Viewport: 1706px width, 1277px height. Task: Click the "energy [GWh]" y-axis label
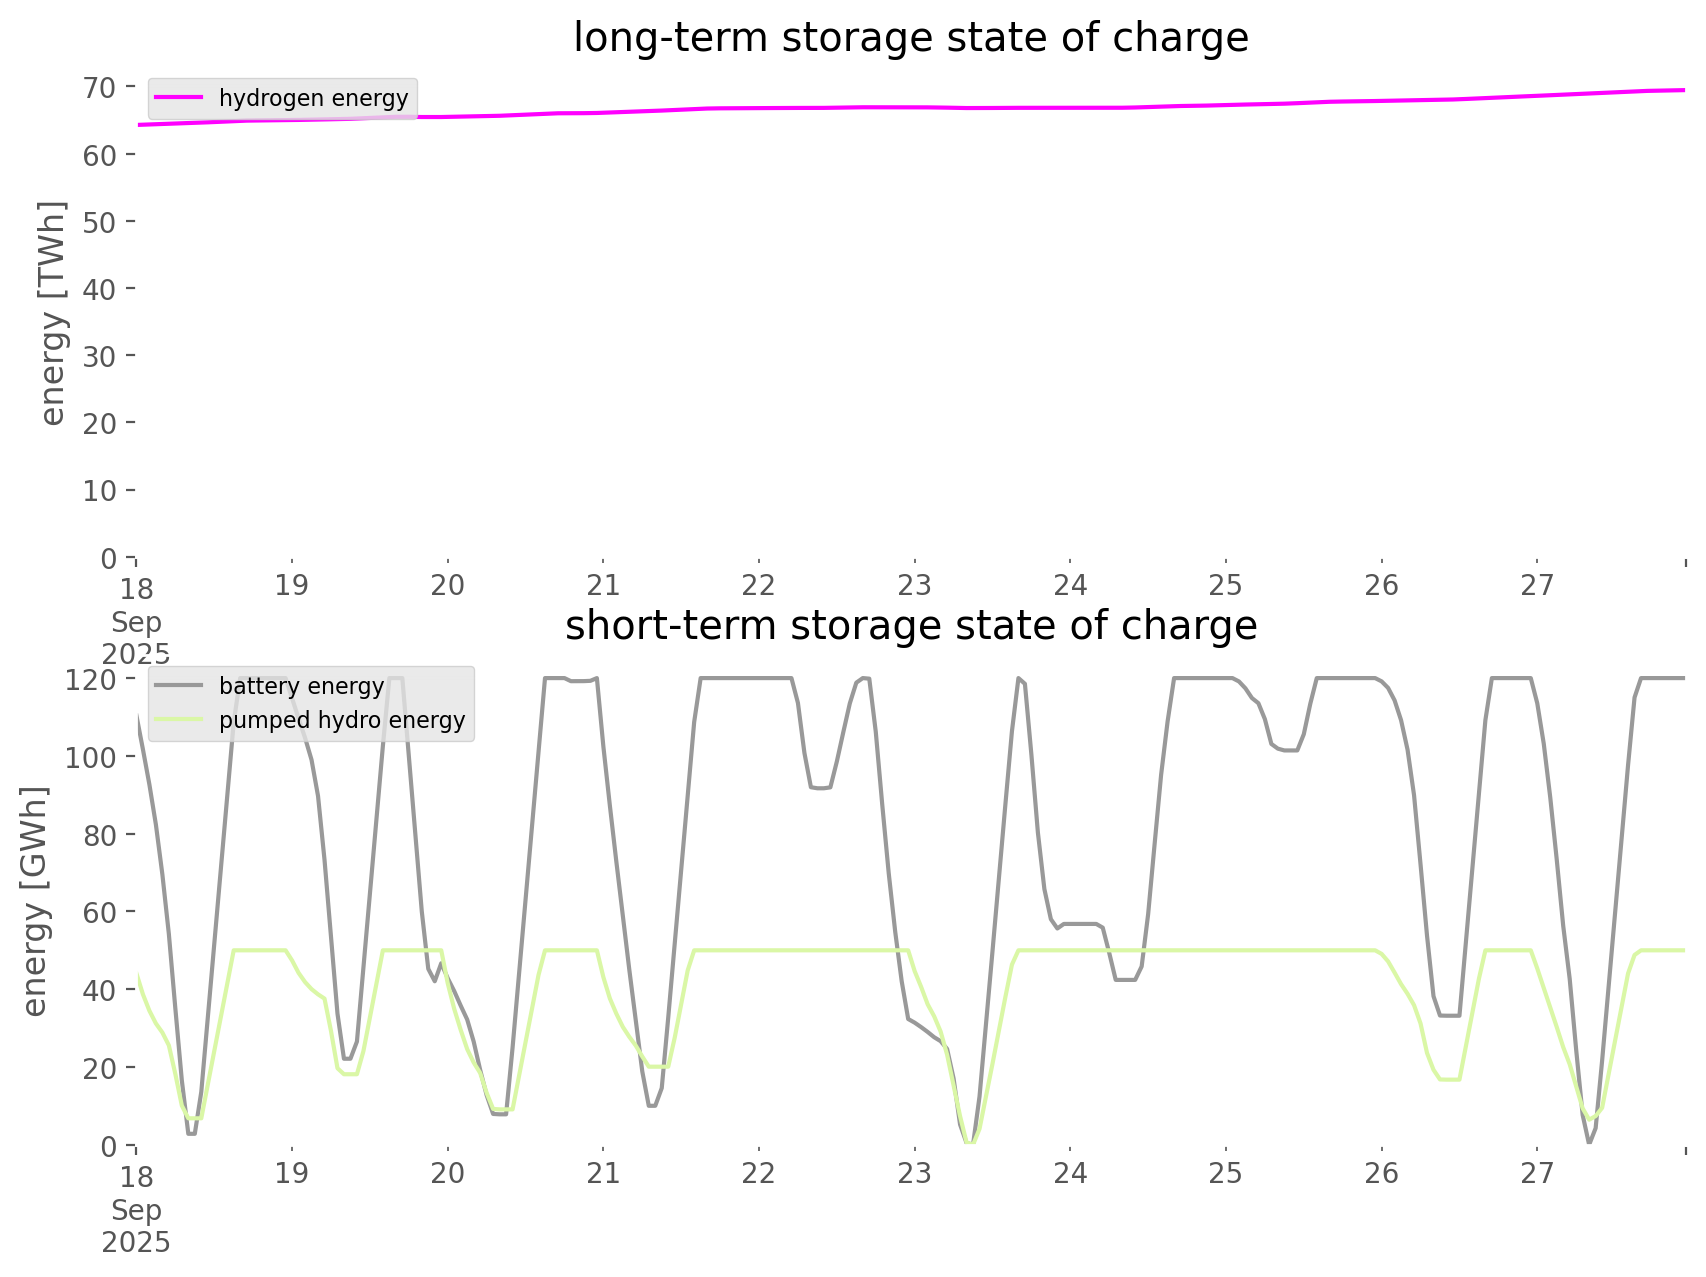click(x=34, y=901)
